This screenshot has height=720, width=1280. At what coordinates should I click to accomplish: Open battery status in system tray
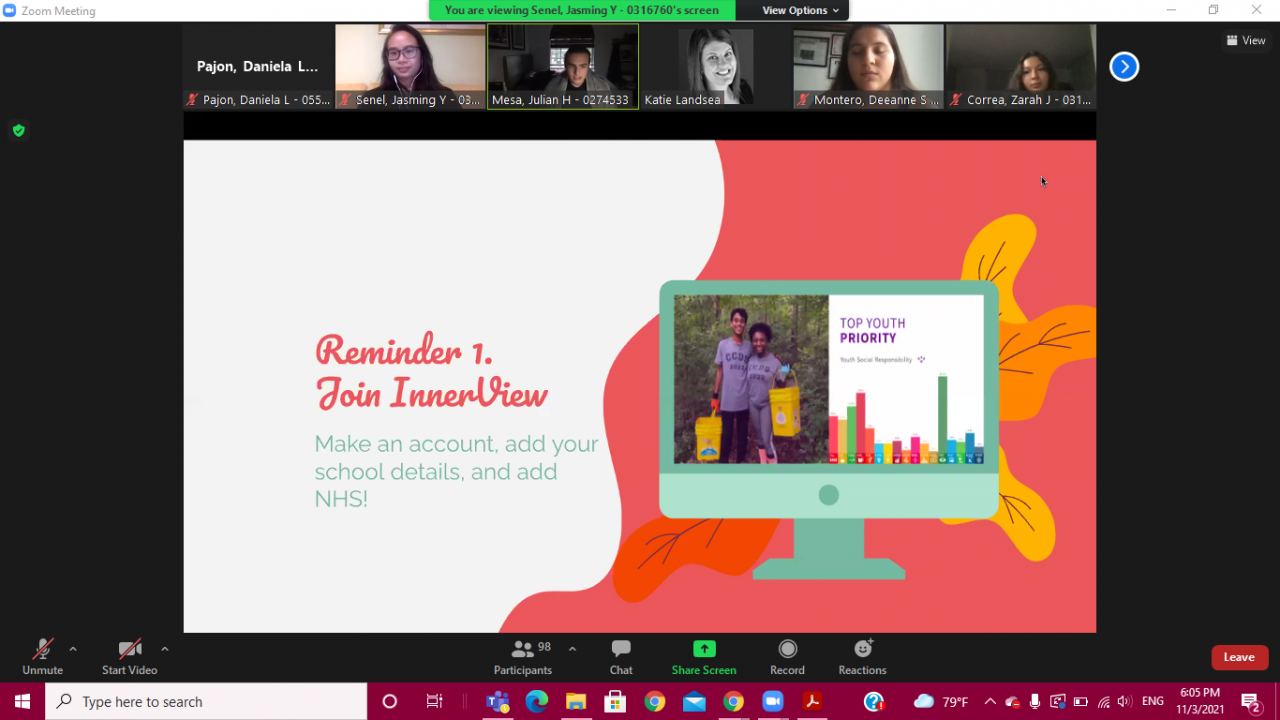tap(1081, 701)
